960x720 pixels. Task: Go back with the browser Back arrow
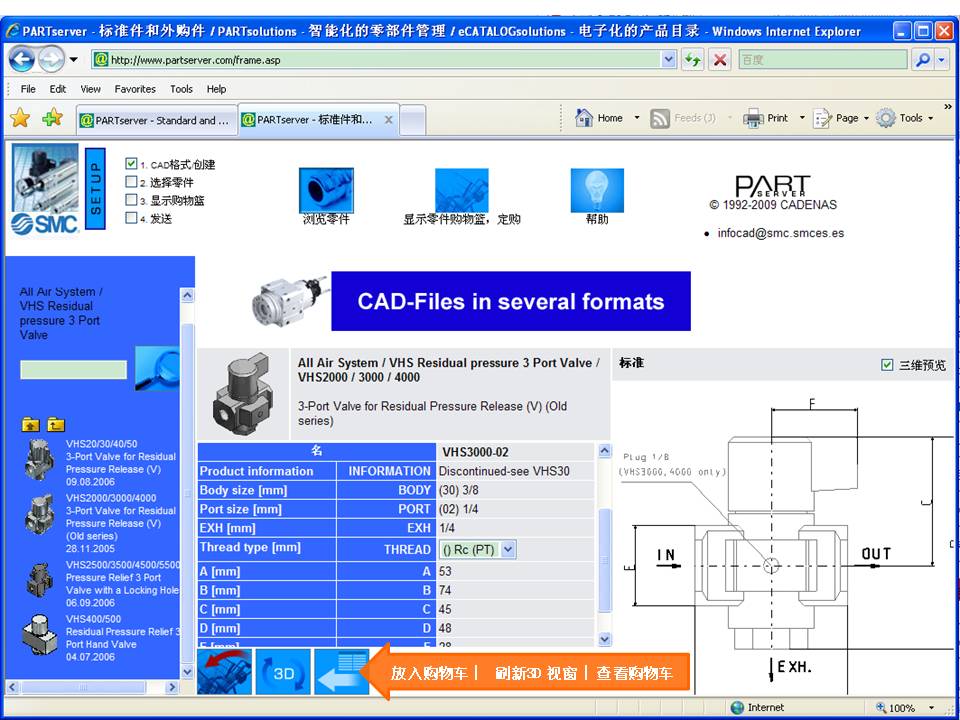click(x=22, y=60)
